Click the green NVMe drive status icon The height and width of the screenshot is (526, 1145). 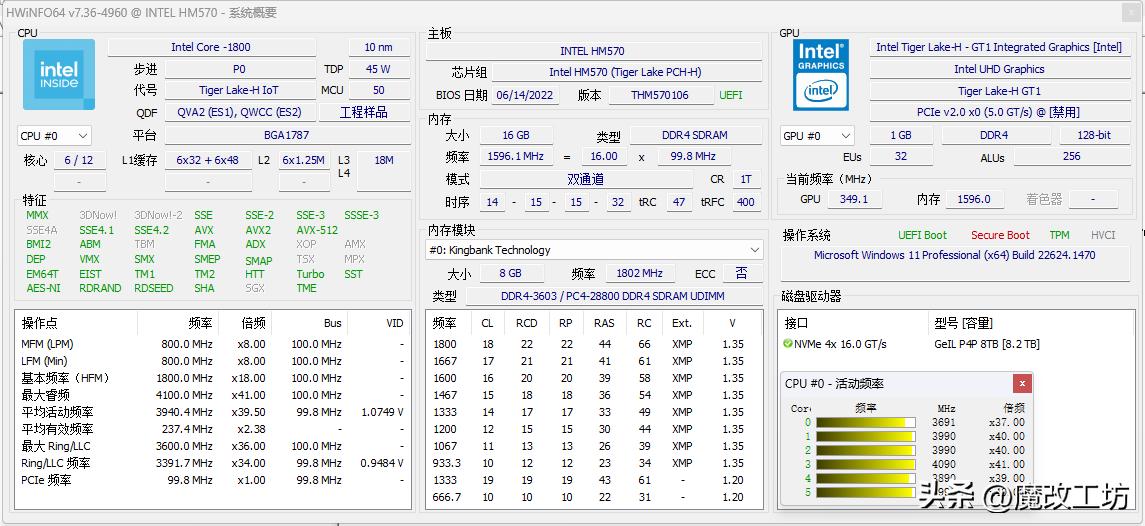[787, 343]
